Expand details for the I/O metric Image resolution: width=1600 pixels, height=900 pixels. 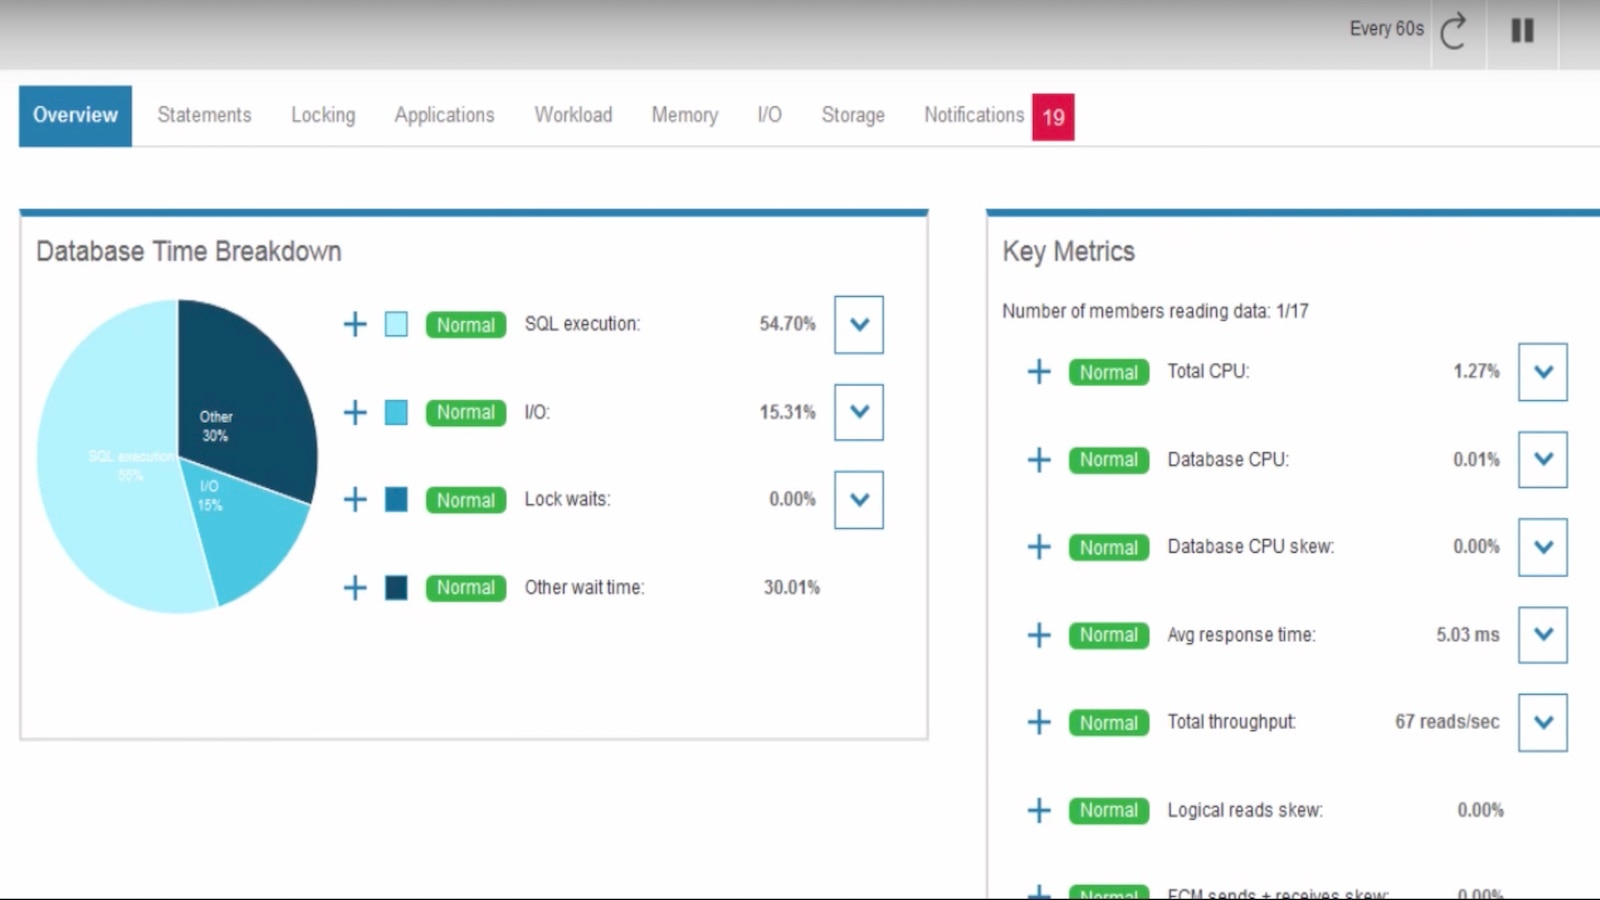click(858, 412)
